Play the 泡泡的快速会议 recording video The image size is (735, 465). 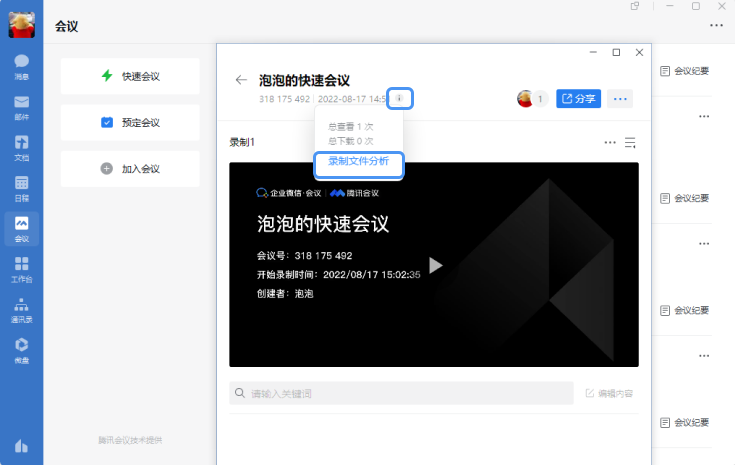click(x=435, y=265)
